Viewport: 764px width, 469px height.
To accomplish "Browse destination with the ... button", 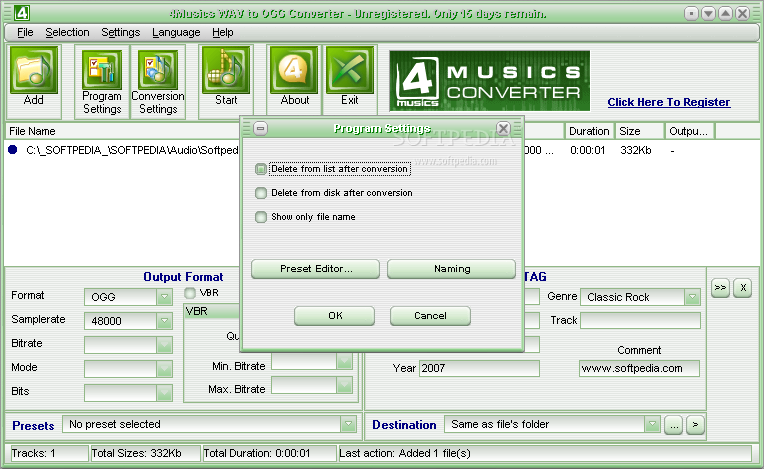I will coord(673,425).
